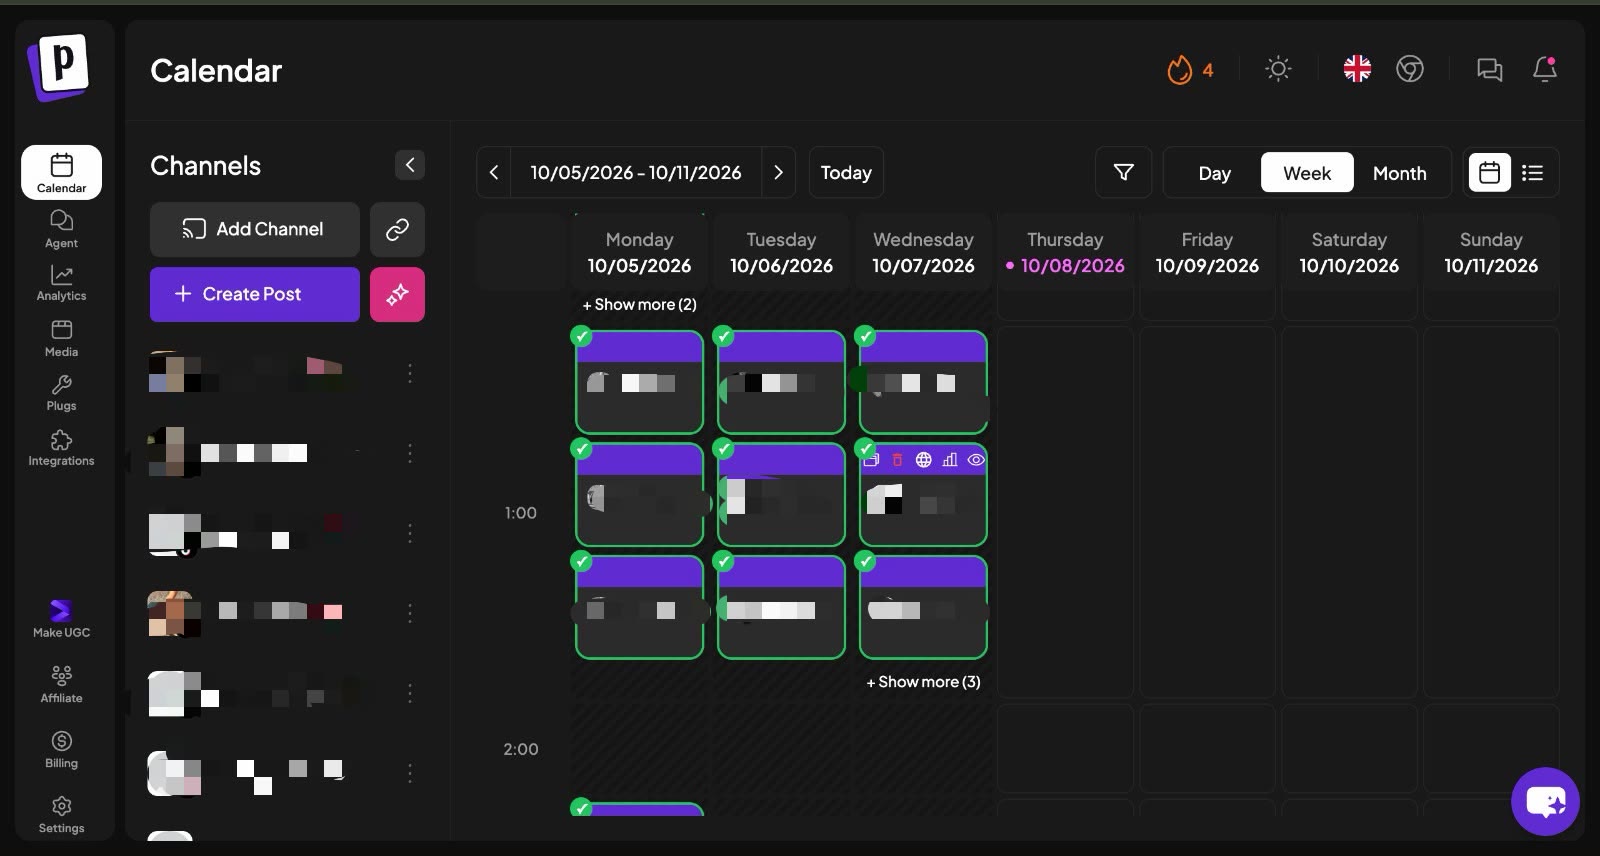
Task: Open the Agent section in sidebar
Action: click(x=61, y=229)
